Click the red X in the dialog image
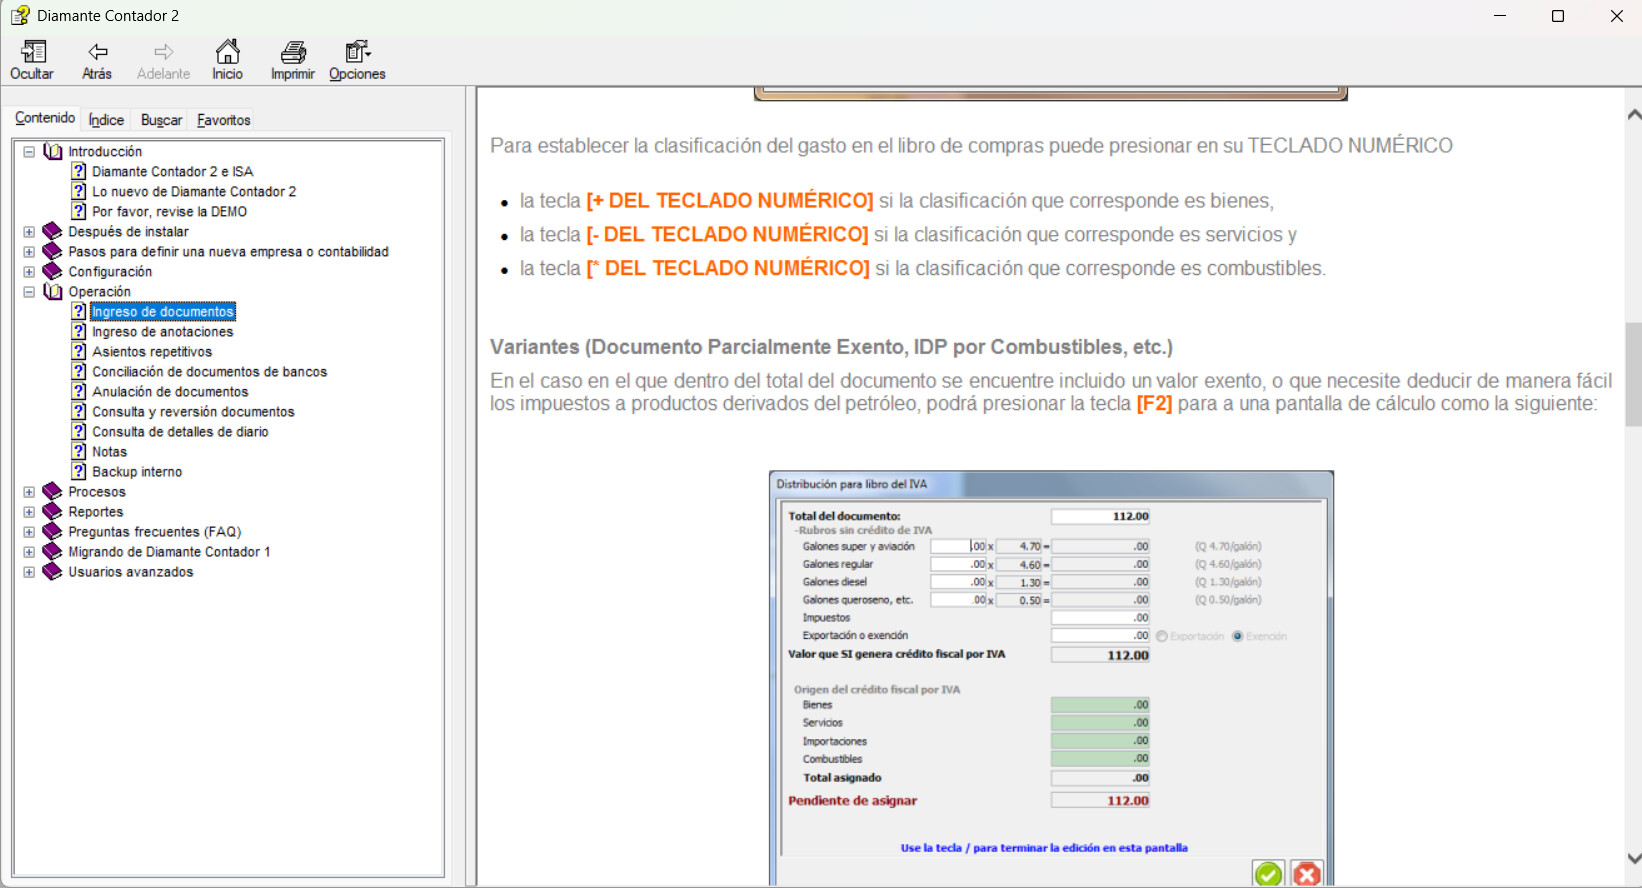Screen dimensions: 1642x888 (1306, 874)
